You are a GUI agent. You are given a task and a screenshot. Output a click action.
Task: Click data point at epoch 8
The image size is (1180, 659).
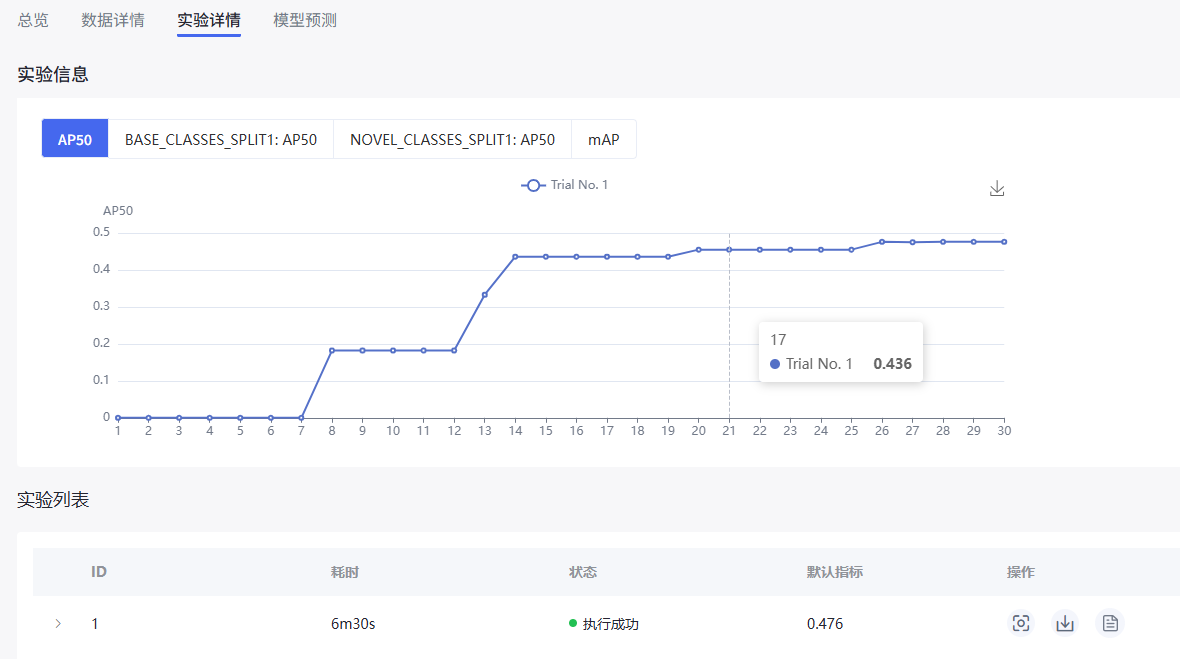[x=332, y=351]
